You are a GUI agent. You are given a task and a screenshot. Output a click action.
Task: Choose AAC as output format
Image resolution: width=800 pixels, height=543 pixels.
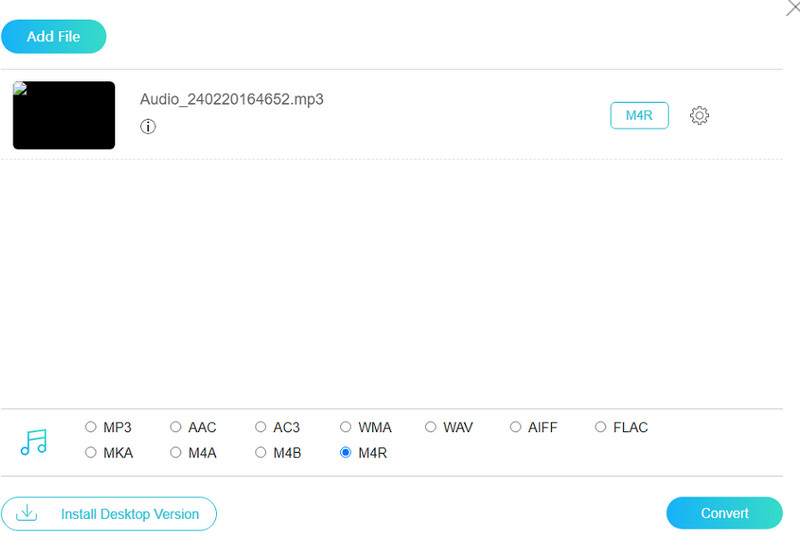(176, 427)
